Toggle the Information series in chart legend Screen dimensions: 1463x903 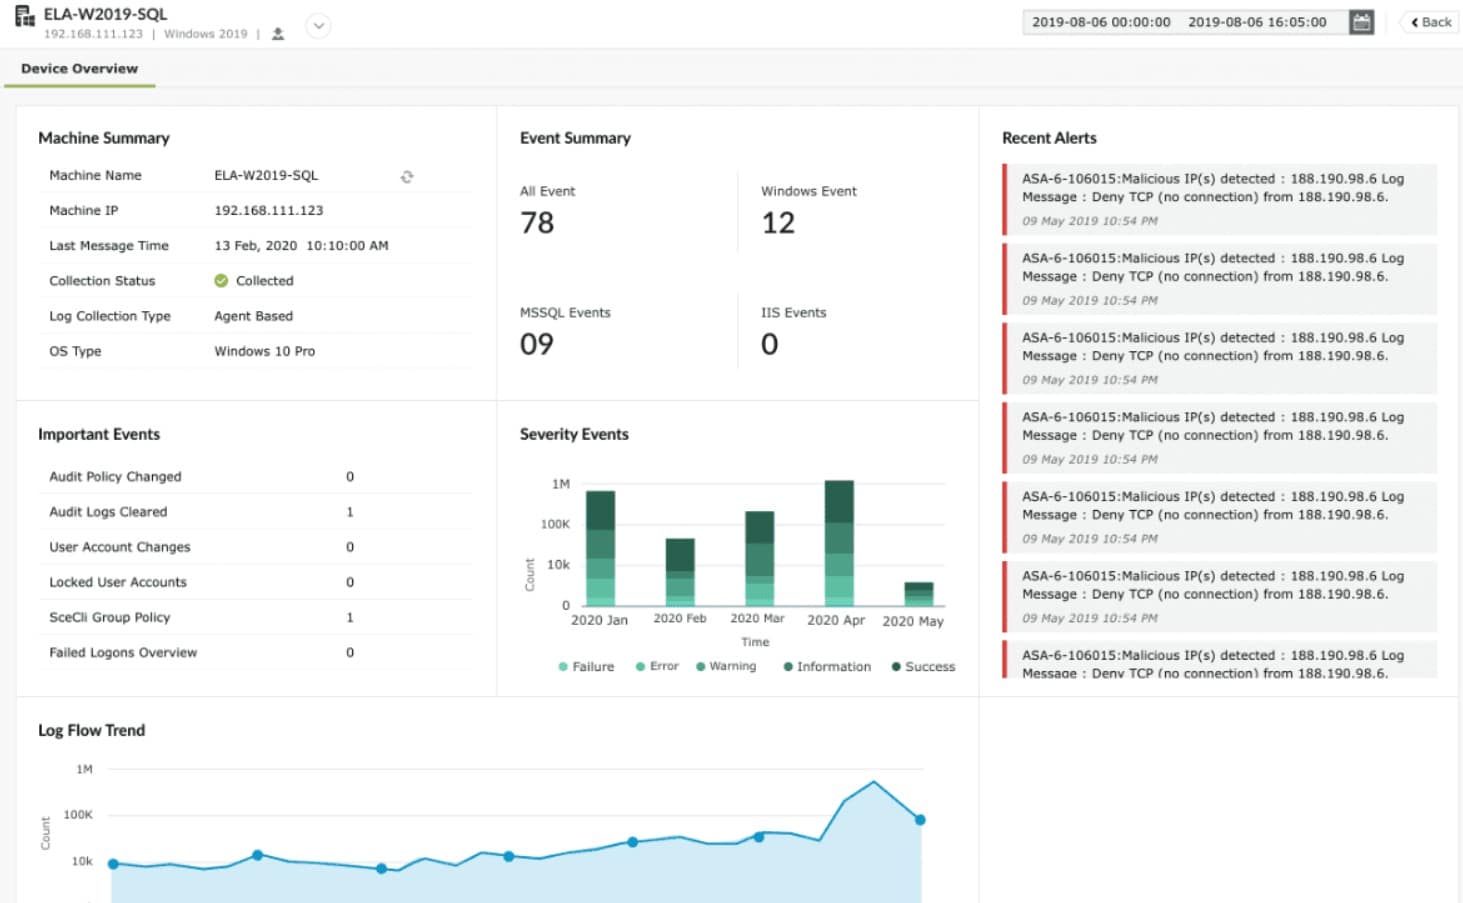coord(827,667)
